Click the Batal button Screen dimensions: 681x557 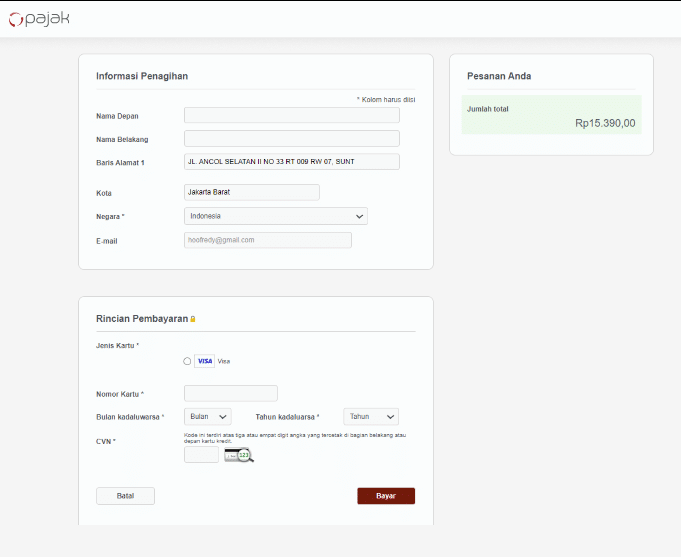(x=126, y=496)
